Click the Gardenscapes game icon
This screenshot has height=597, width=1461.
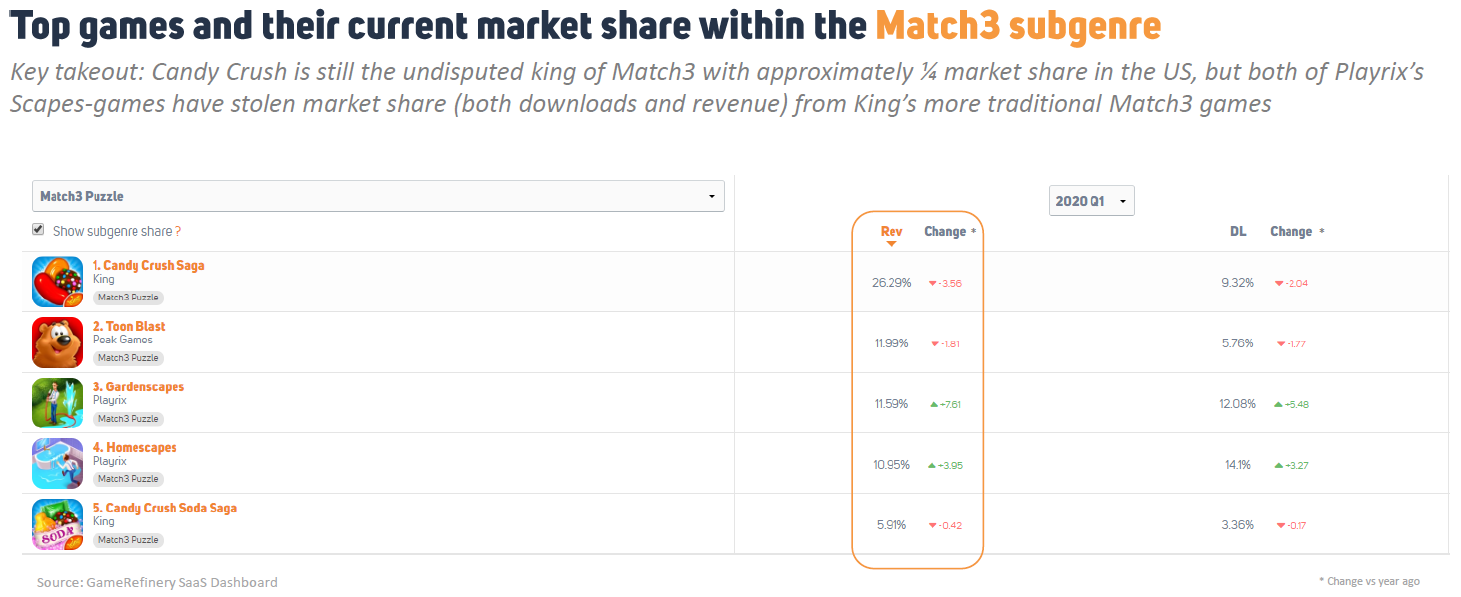click(57, 403)
